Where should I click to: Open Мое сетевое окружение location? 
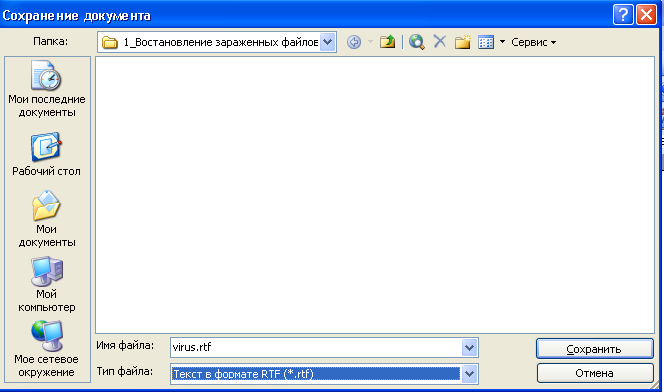(47, 349)
